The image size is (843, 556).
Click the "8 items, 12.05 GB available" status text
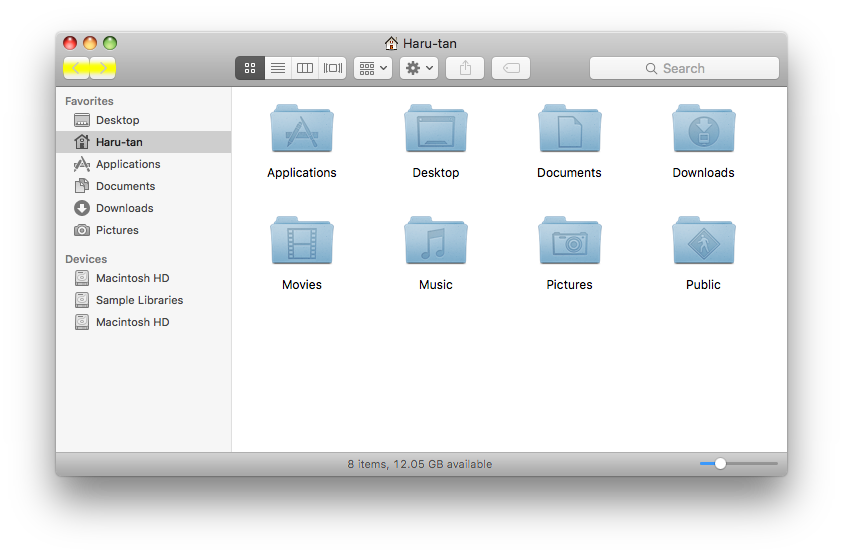click(x=420, y=464)
